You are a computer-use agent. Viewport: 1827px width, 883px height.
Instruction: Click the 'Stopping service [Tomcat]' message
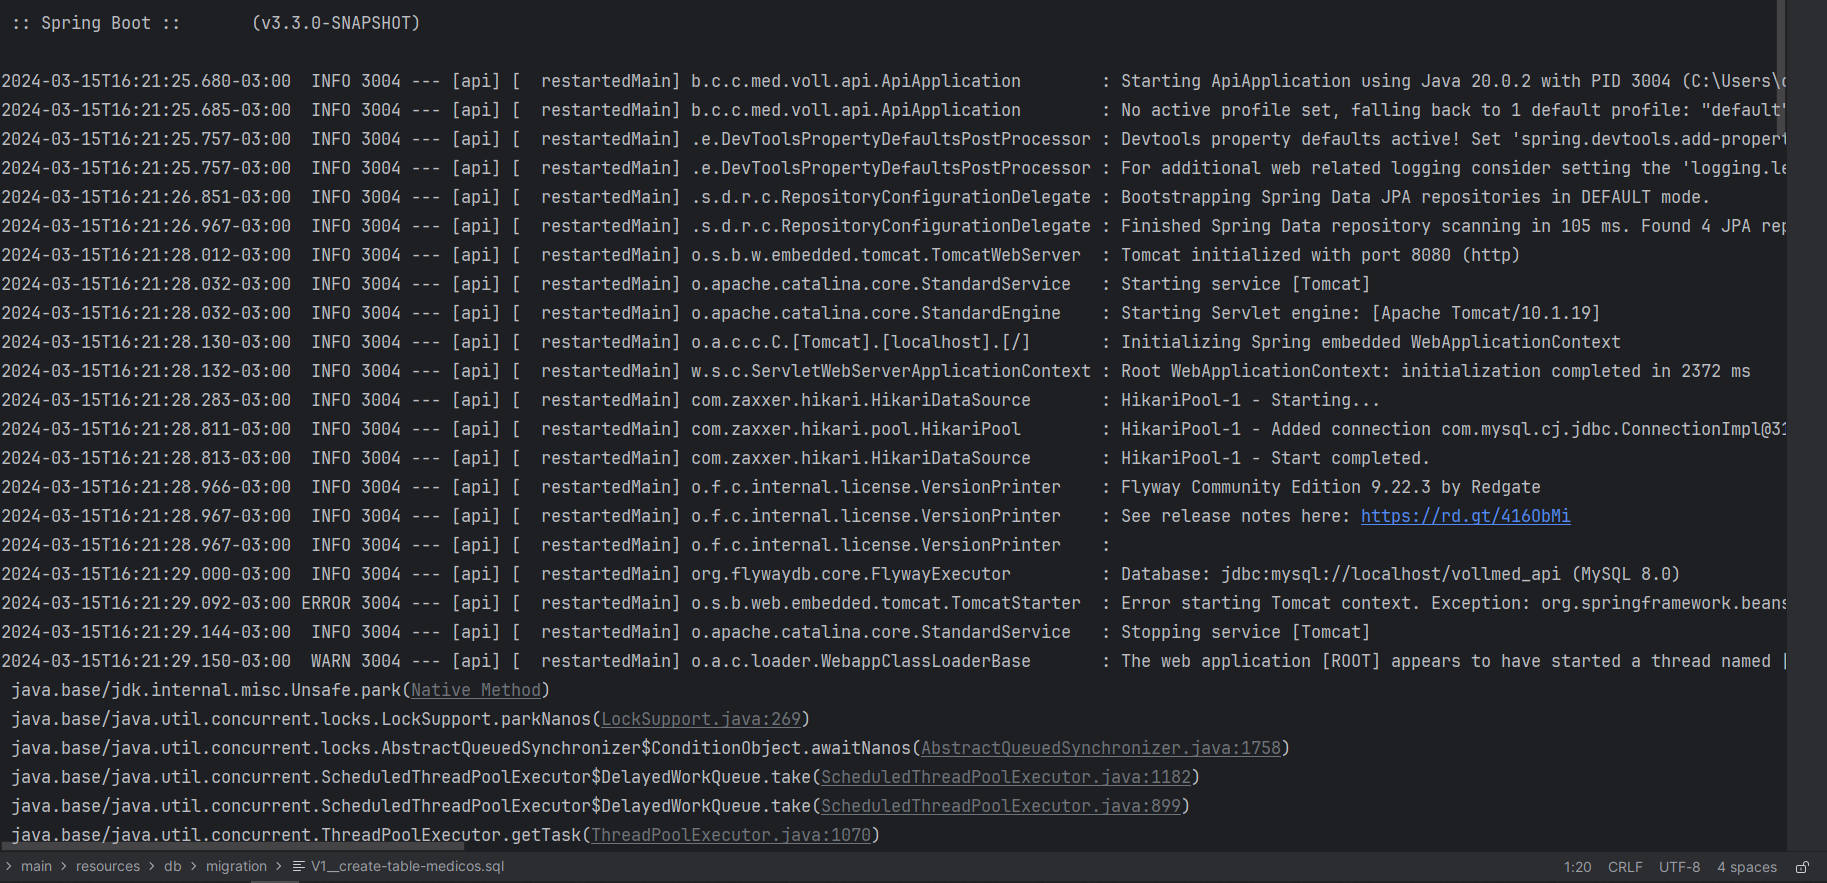pos(1245,632)
